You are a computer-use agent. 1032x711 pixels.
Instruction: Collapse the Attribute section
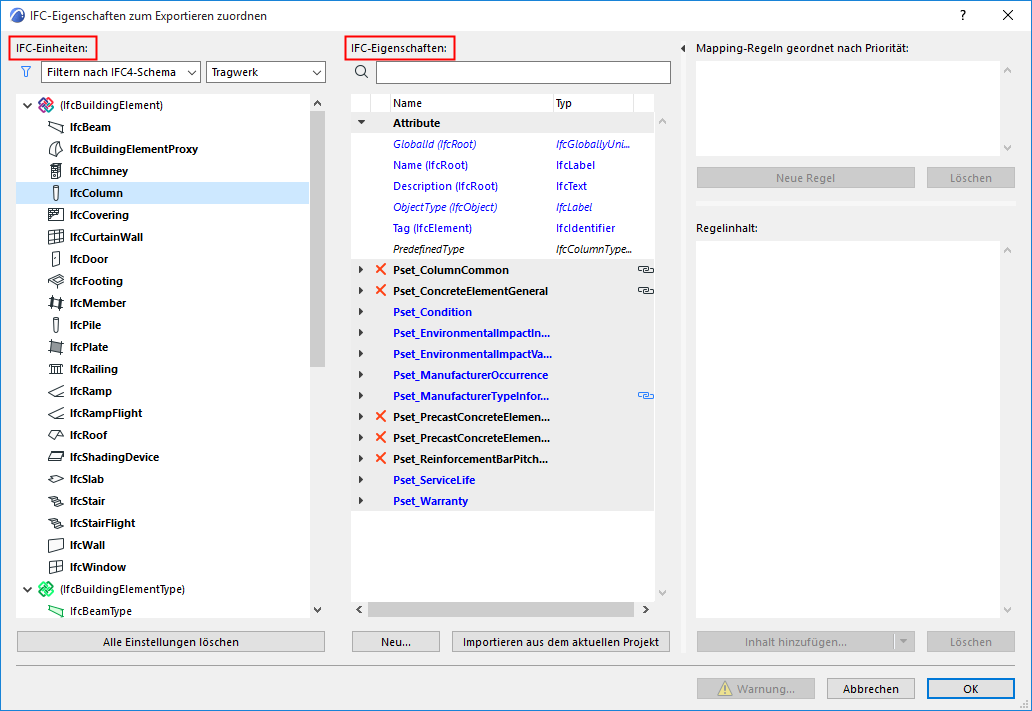pos(361,122)
